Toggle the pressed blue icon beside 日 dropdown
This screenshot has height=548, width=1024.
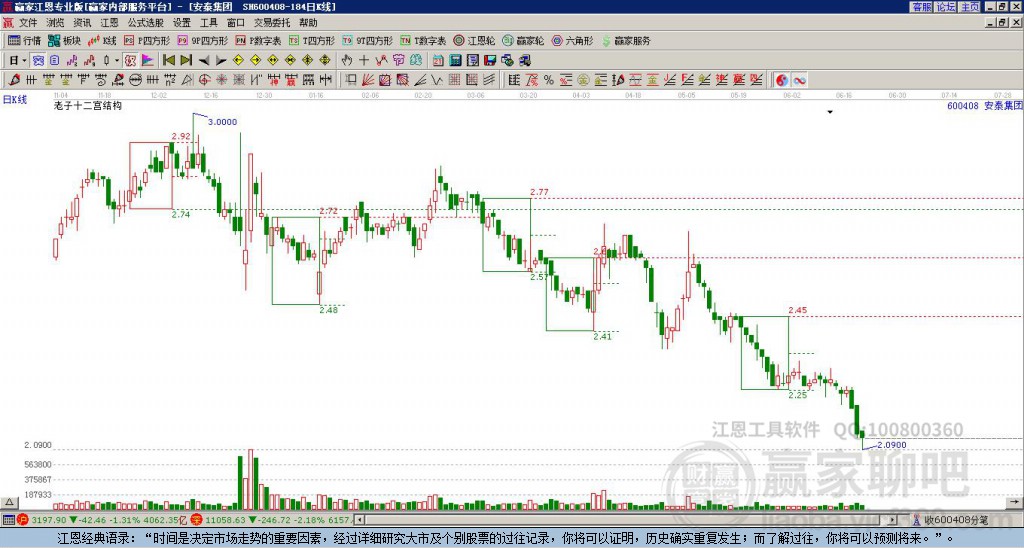(x=38, y=60)
